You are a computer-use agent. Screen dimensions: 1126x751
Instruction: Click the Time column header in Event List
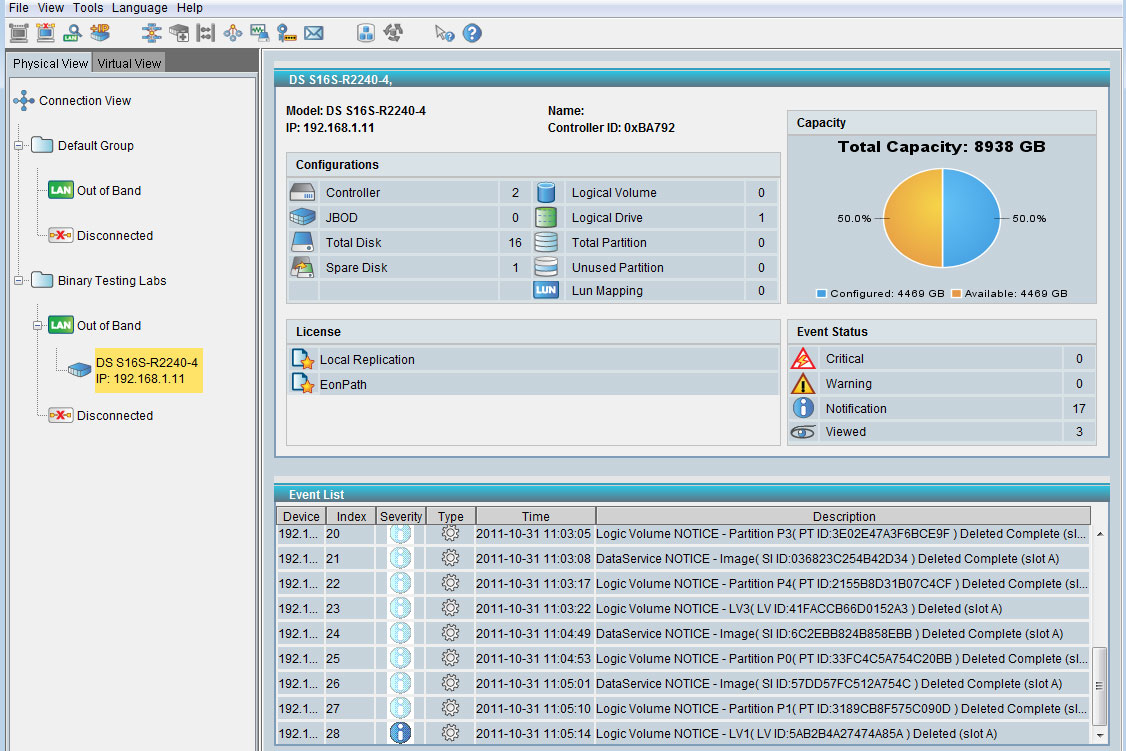pyautogui.click(x=535, y=516)
